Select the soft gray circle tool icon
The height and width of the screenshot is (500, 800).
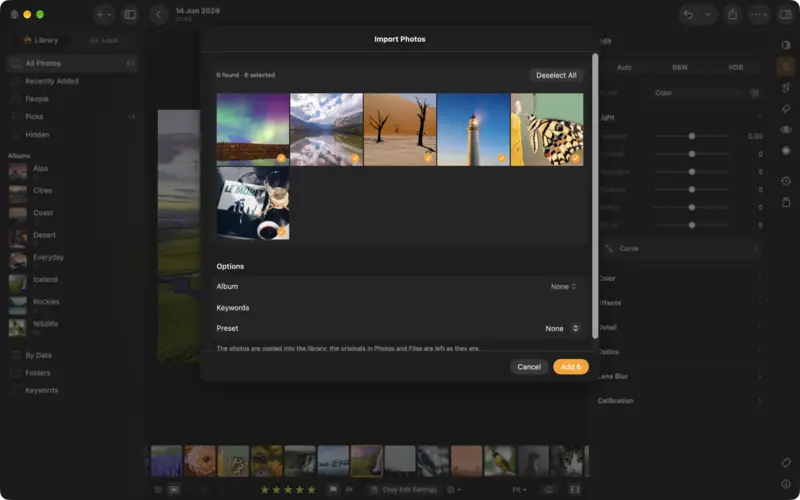786,151
